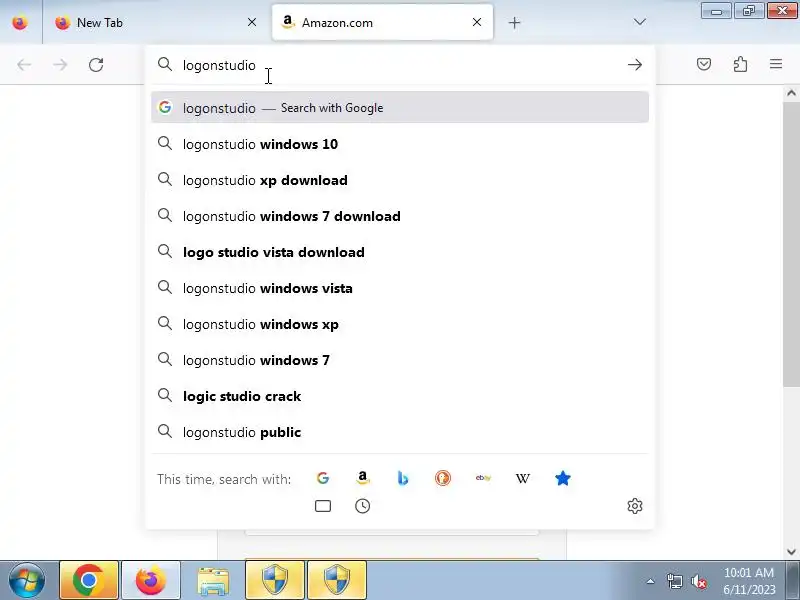Search with Amazon one-off icon
This screenshot has height=600, width=800.
coord(363,479)
